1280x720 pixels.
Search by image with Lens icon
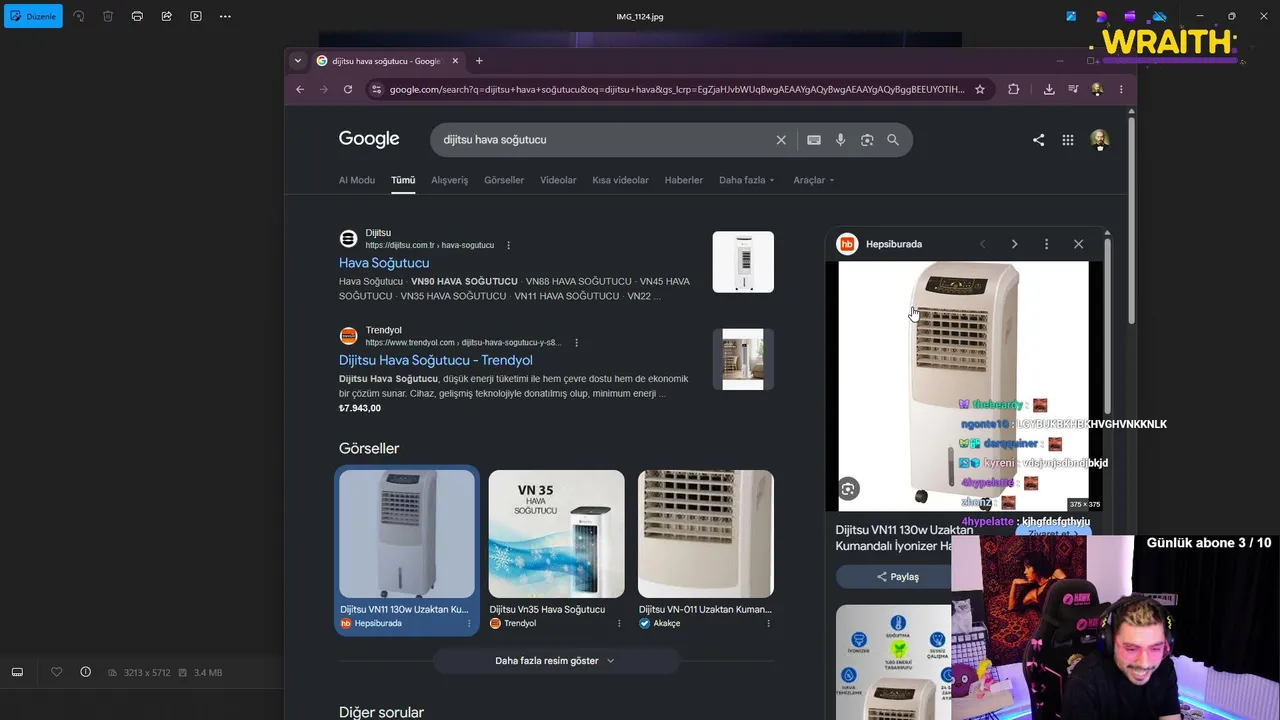pyautogui.click(x=867, y=140)
